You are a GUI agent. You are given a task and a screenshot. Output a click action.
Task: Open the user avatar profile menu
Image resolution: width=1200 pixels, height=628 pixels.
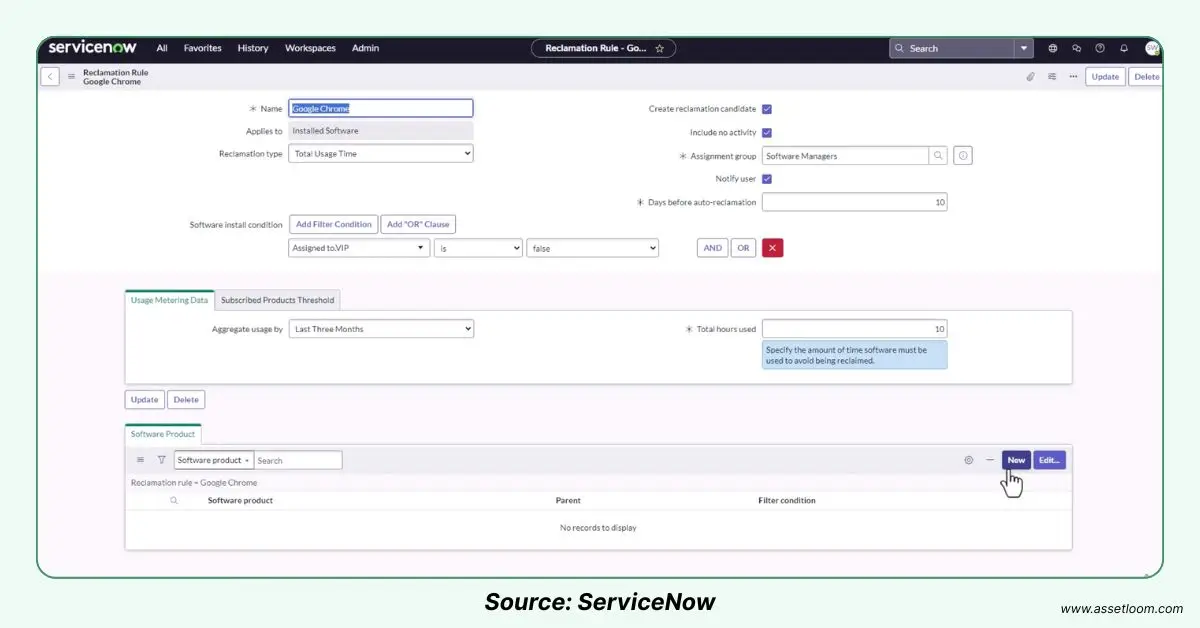pos(1153,48)
